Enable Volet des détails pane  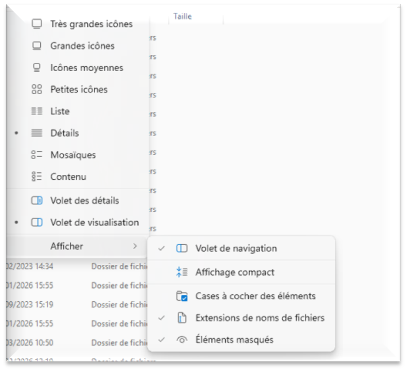[x=78, y=201]
